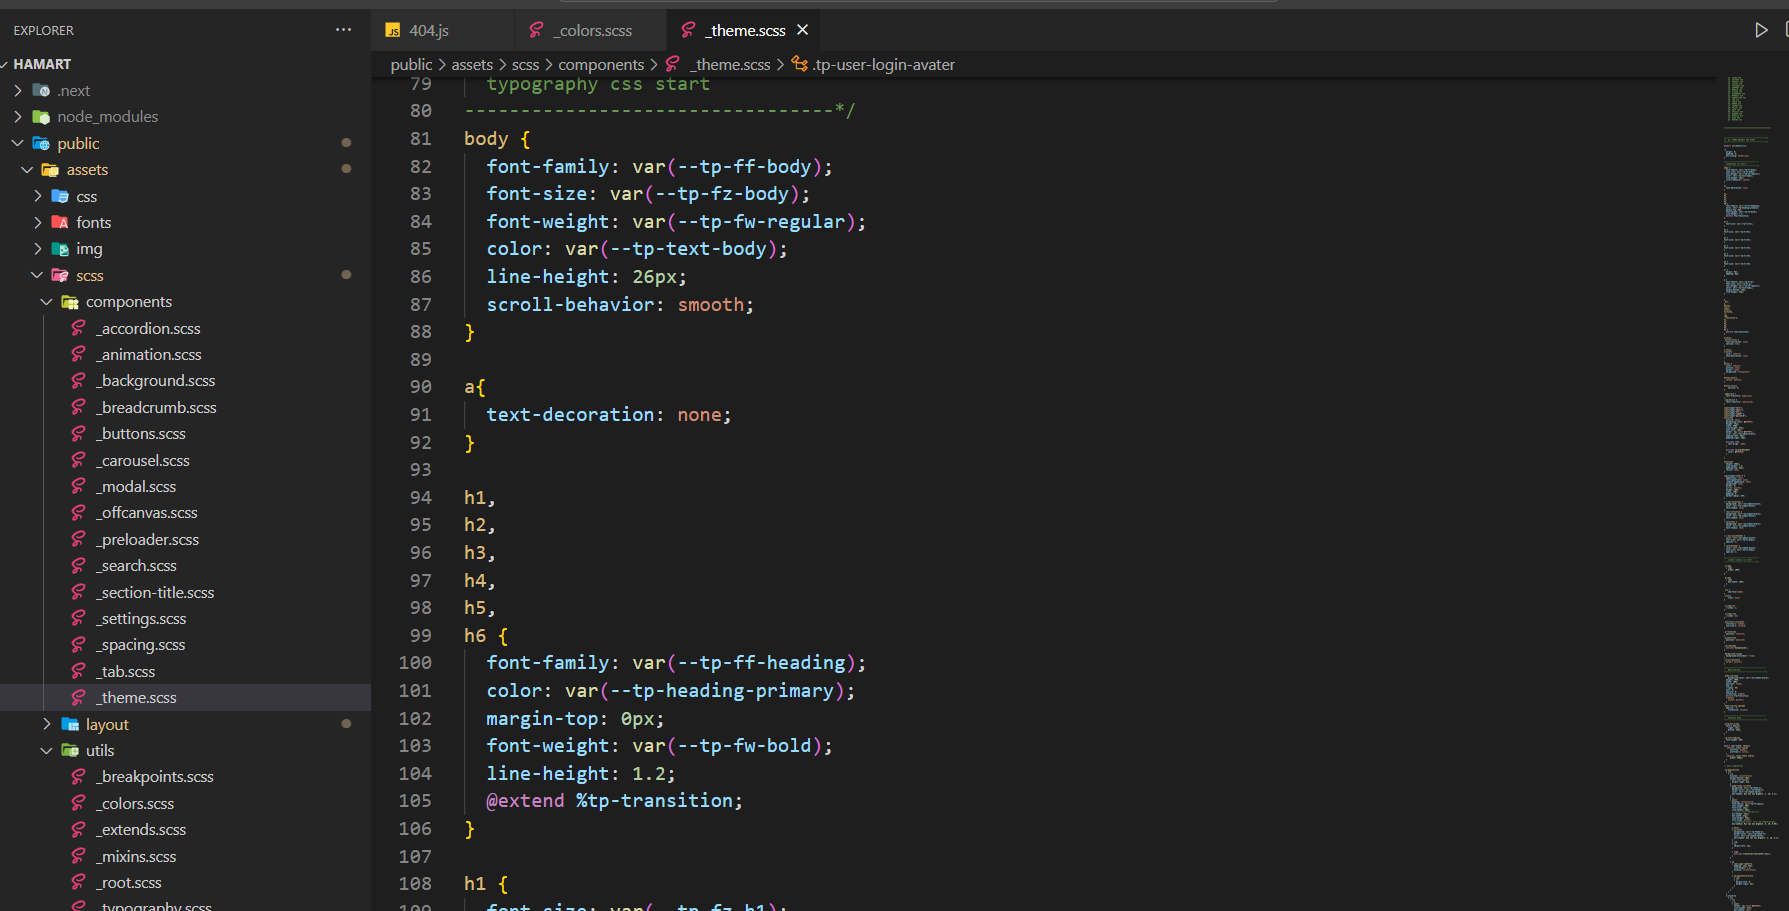Open _root.scss file

tap(128, 882)
